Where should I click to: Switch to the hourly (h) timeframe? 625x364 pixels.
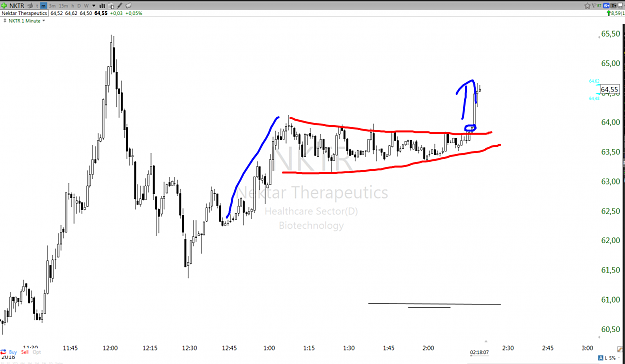[x=73, y=6]
